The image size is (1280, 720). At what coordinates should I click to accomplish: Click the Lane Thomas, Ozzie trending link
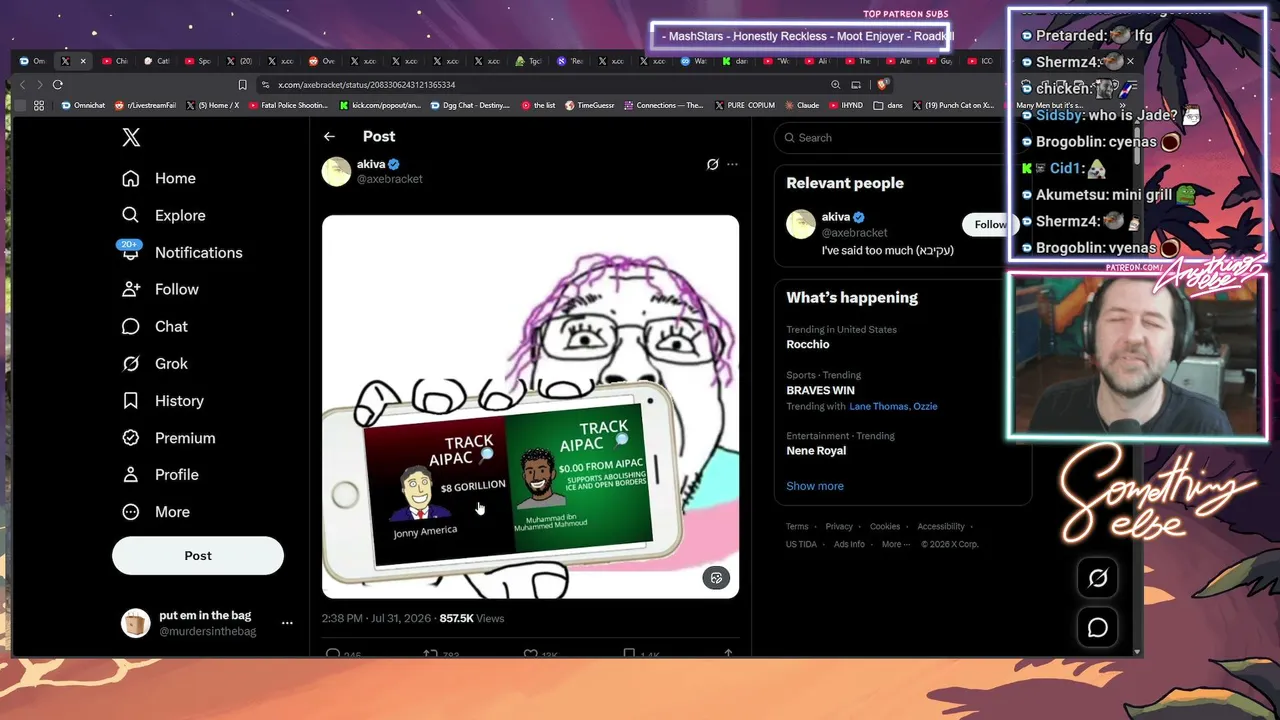(x=893, y=407)
